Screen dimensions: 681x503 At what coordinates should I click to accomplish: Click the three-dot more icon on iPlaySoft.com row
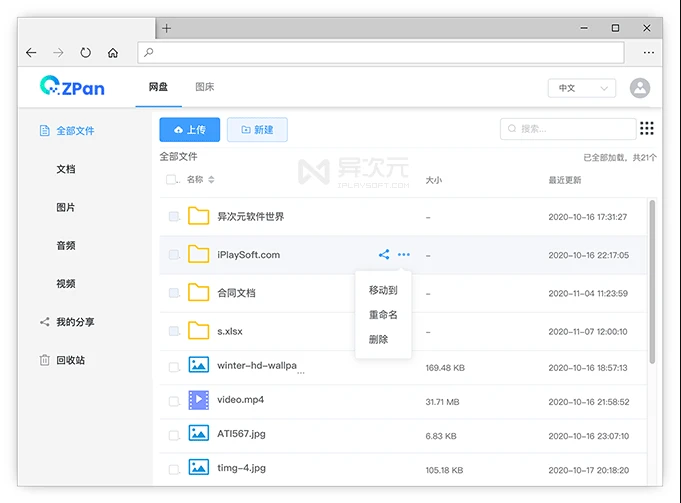(403, 255)
